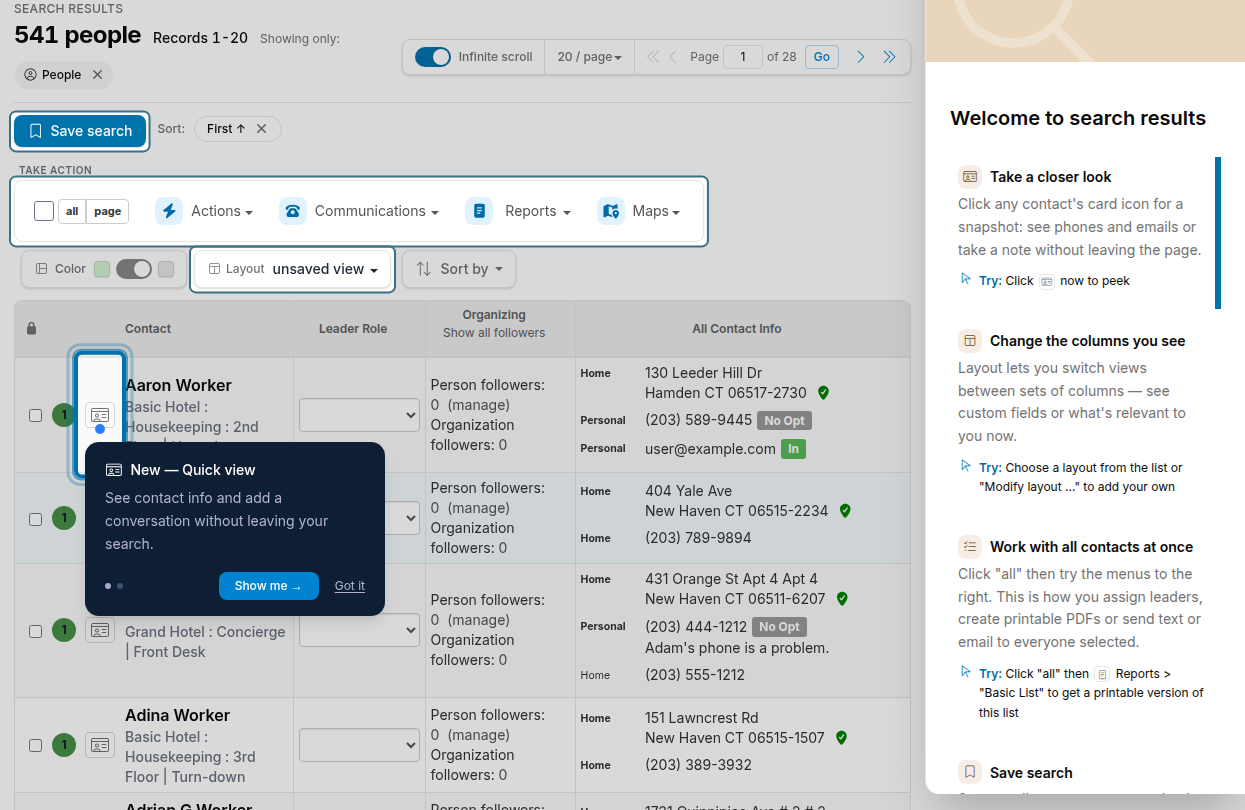The image size is (1245, 810).
Task: Click the page number input field
Action: (743, 57)
